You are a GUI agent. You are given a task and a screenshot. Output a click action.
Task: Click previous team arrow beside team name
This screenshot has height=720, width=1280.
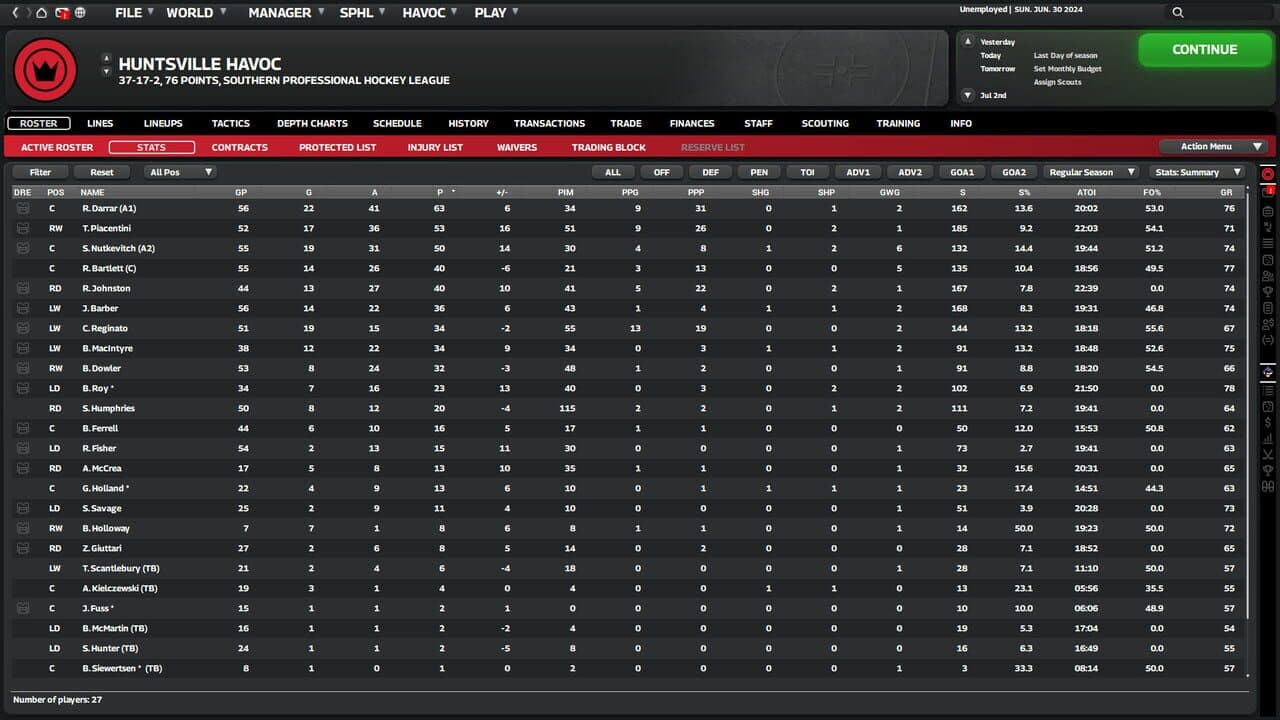coord(107,58)
